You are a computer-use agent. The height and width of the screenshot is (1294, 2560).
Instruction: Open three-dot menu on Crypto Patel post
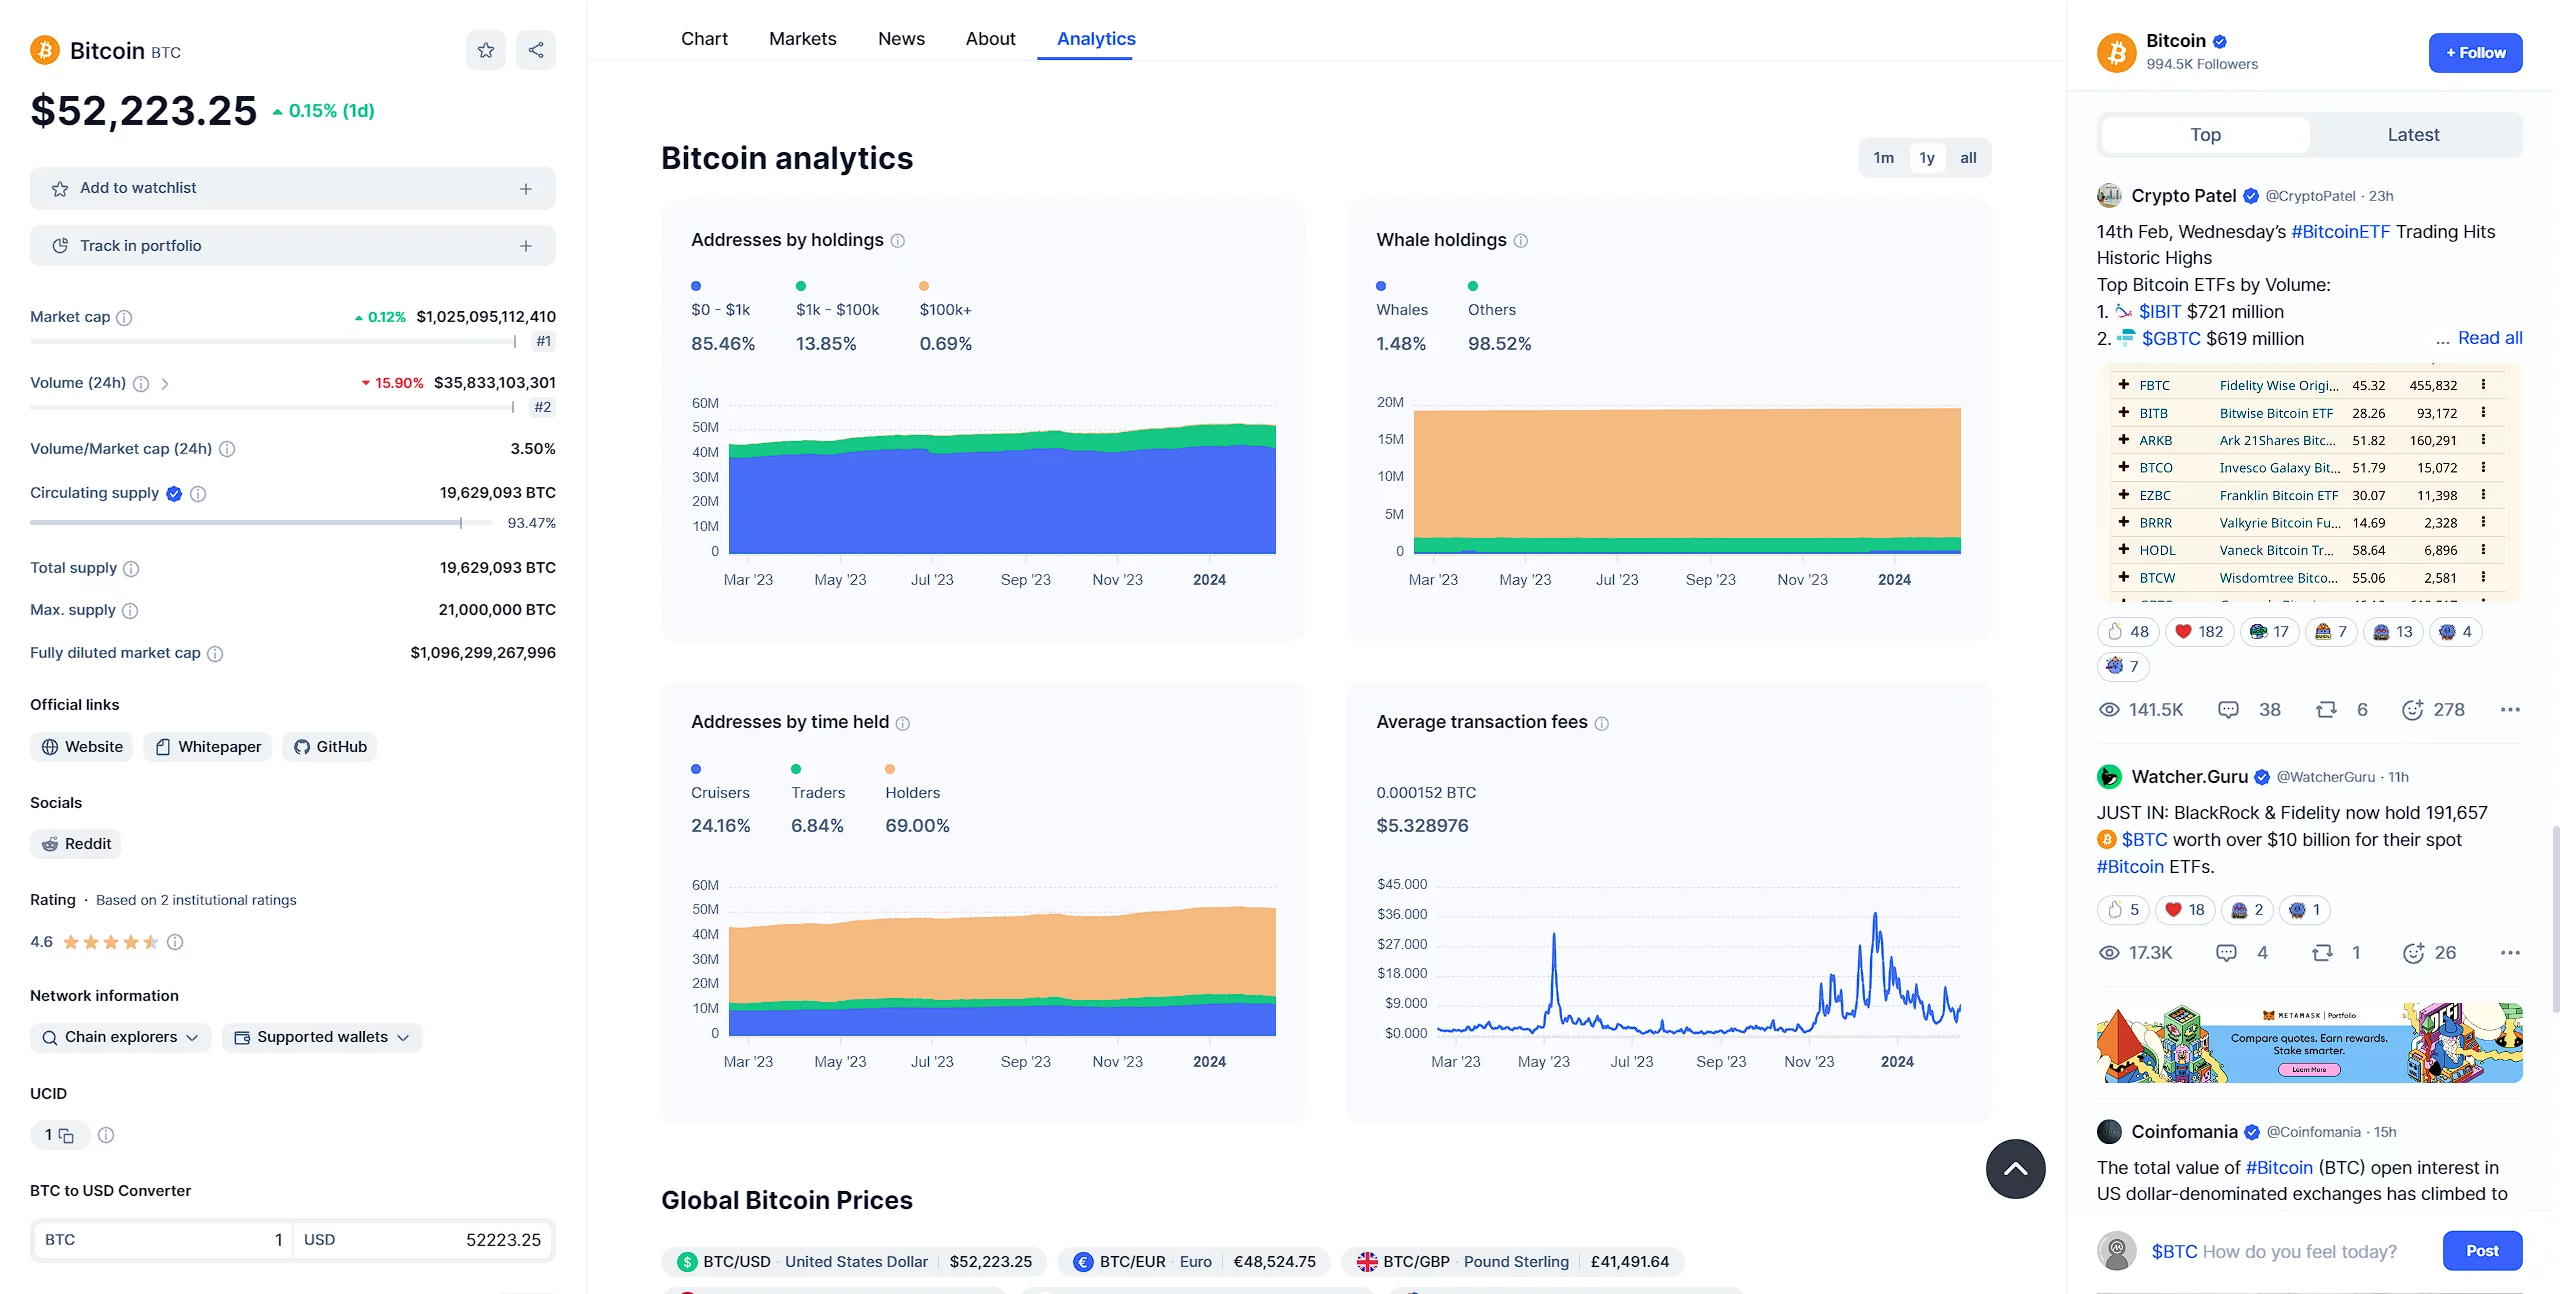click(x=2510, y=710)
